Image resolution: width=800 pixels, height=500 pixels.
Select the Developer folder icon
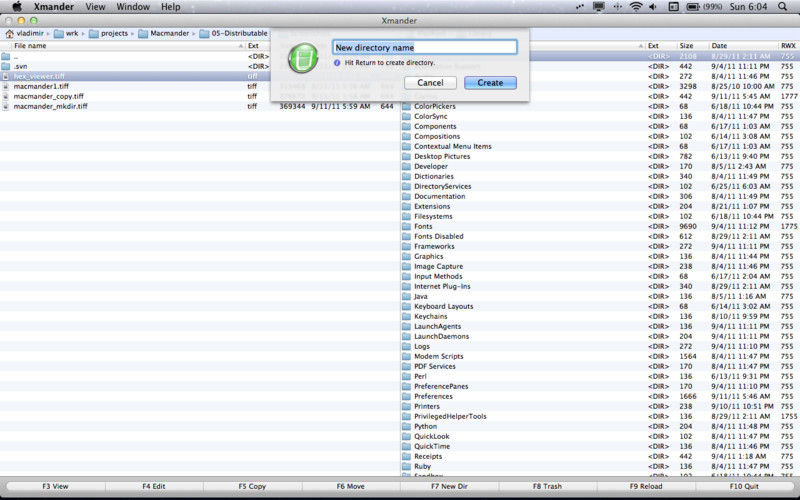pyautogui.click(x=406, y=166)
